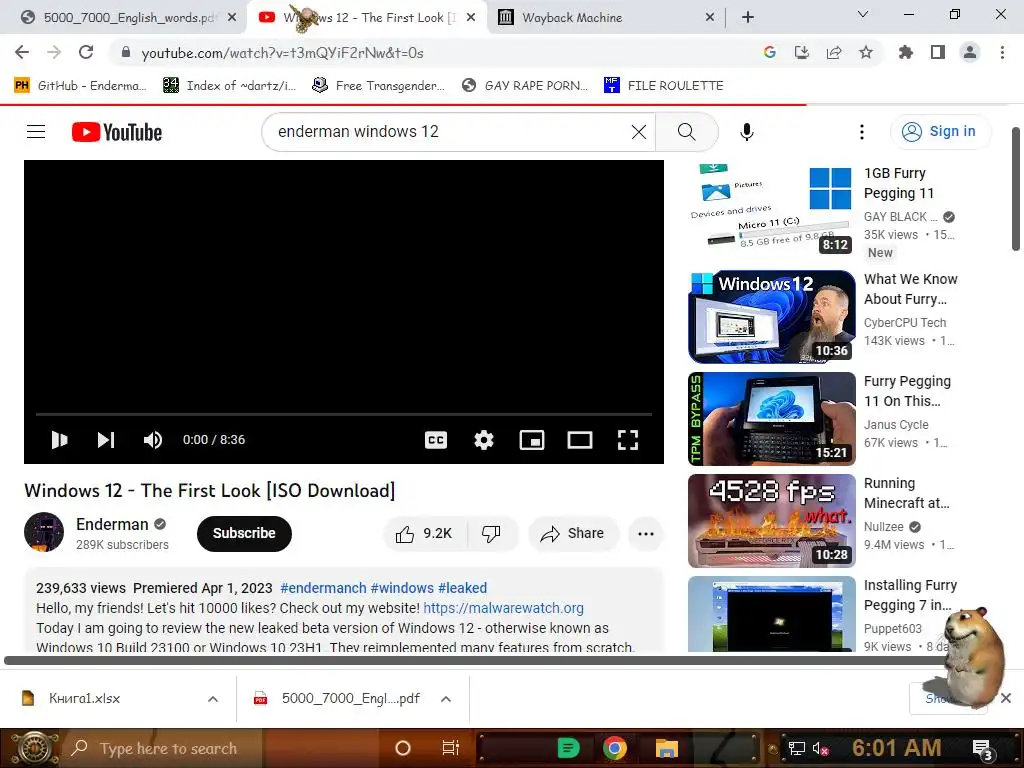Open the TPM BYPASS video thumbnail

(x=771, y=419)
